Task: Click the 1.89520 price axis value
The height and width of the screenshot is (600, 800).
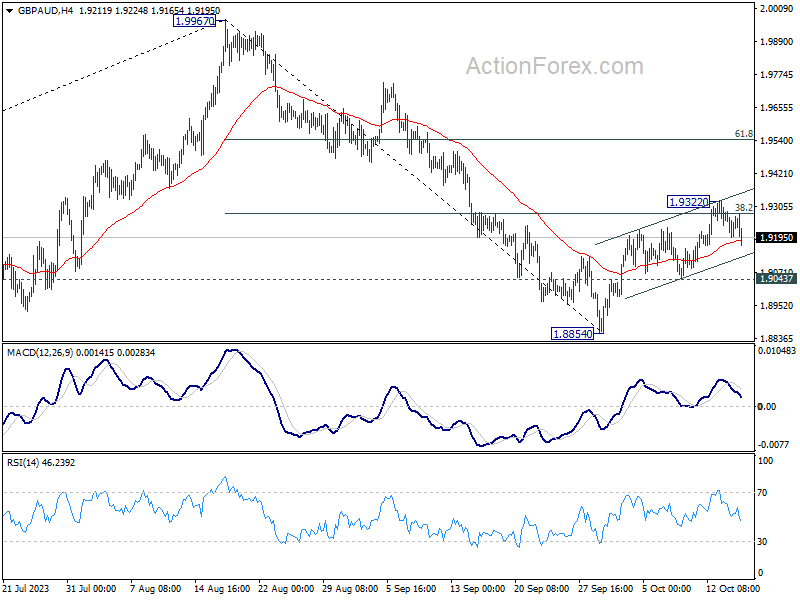Action: point(777,306)
